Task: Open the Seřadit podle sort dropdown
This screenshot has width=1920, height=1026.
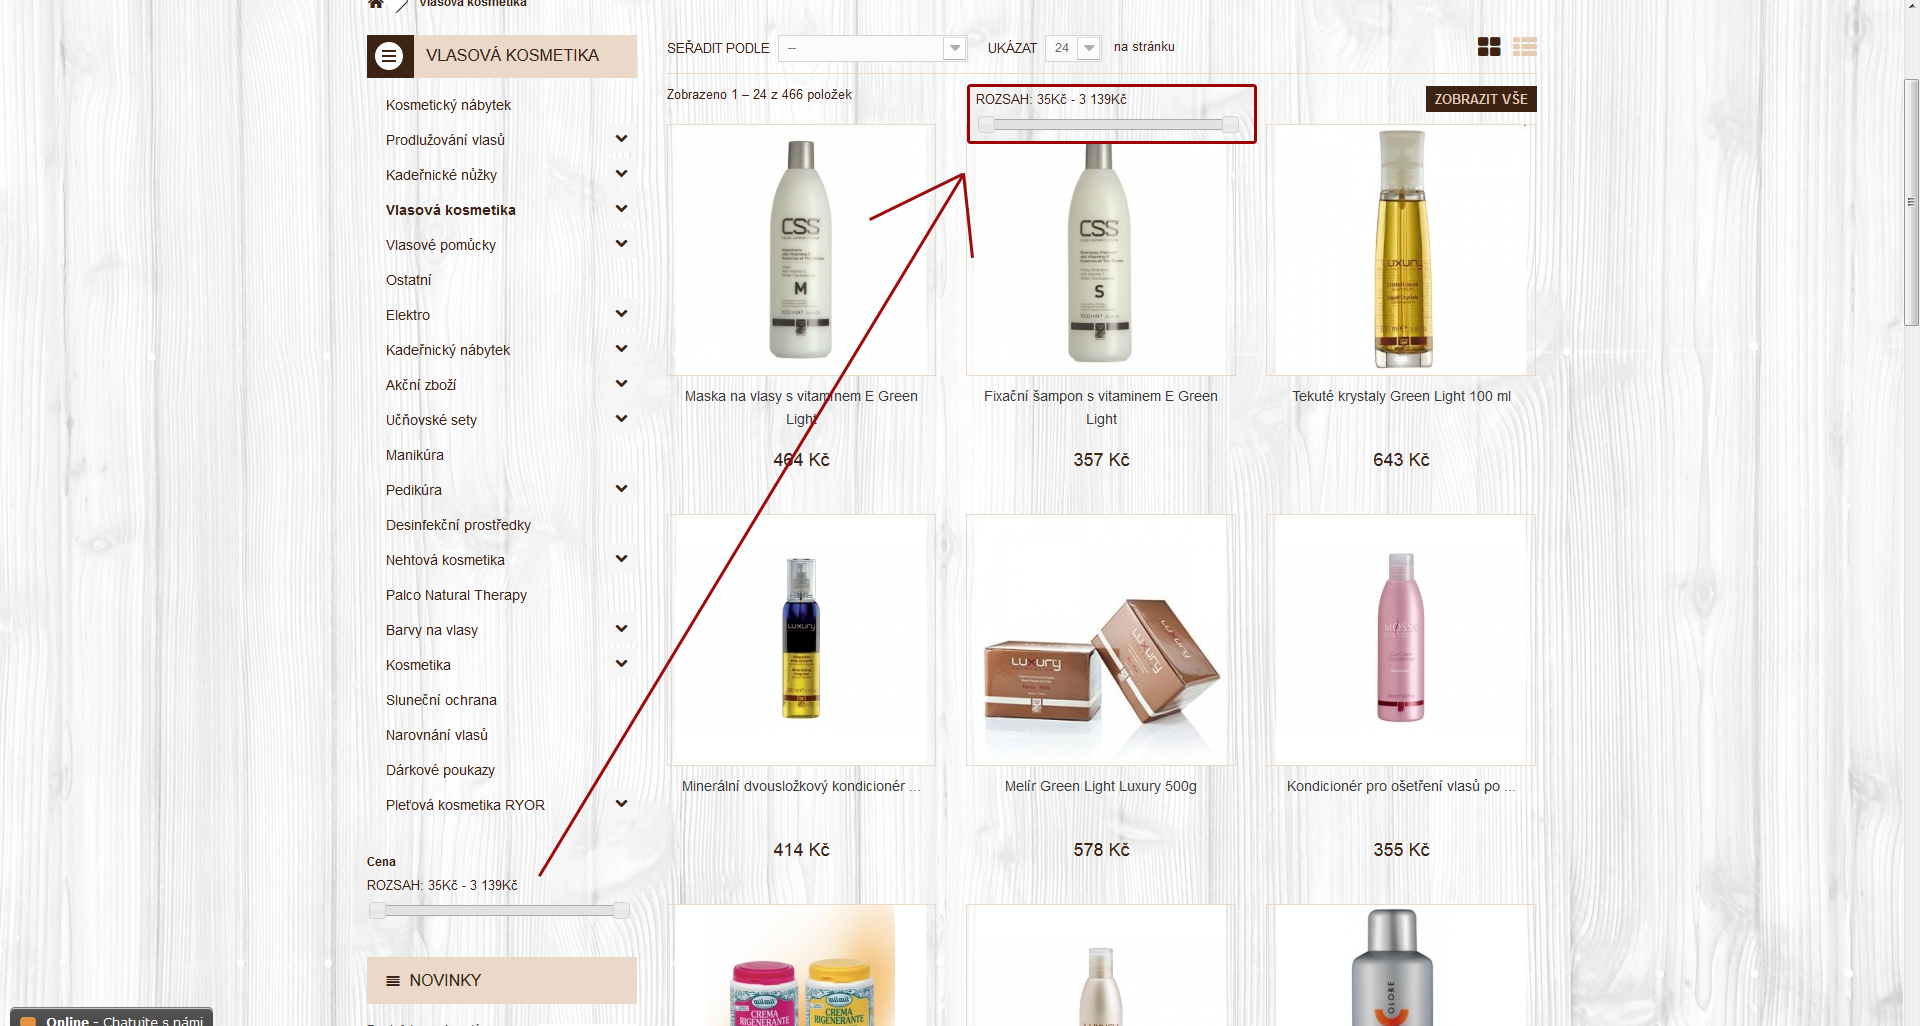Action: tap(873, 48)
